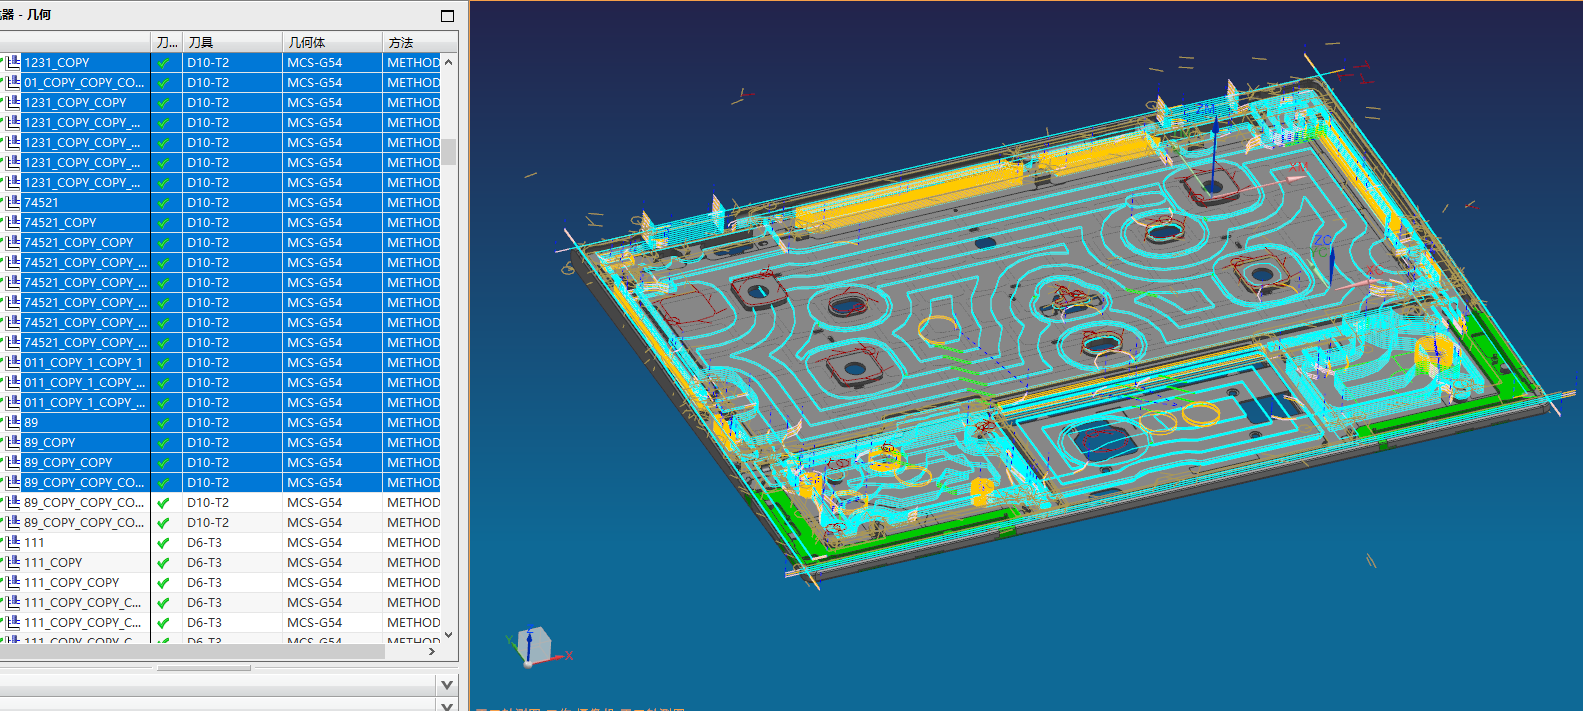Click the operation icon of row 89_COPY

[x=13, y=442]
